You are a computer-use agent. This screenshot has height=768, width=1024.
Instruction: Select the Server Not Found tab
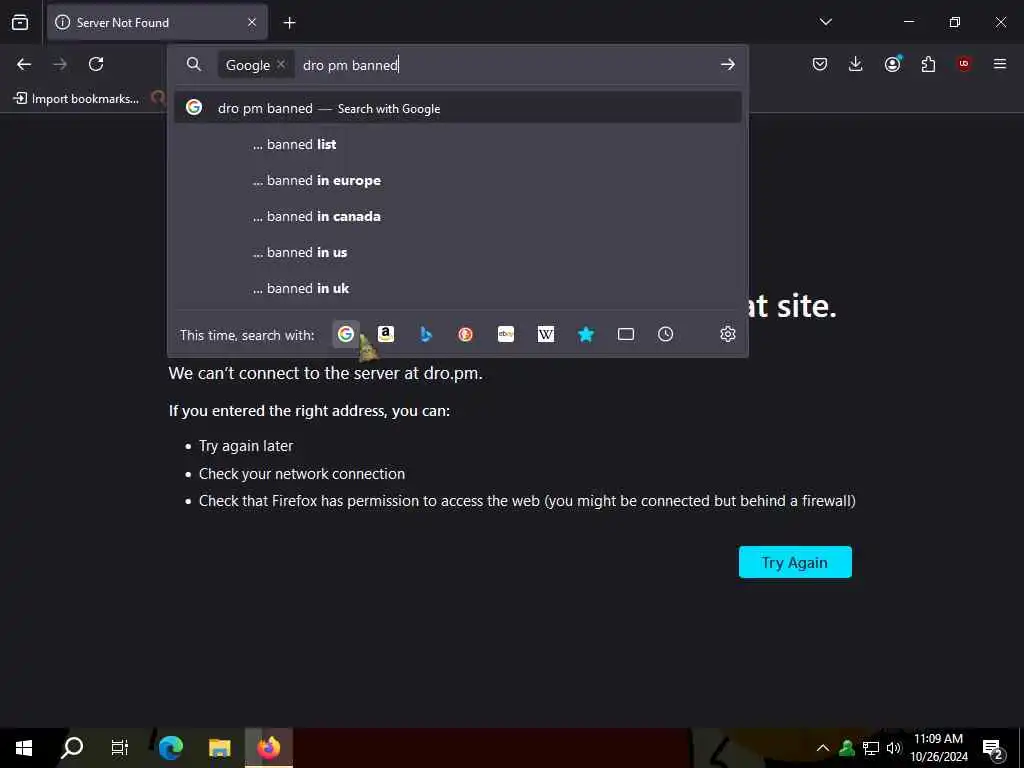157,23
